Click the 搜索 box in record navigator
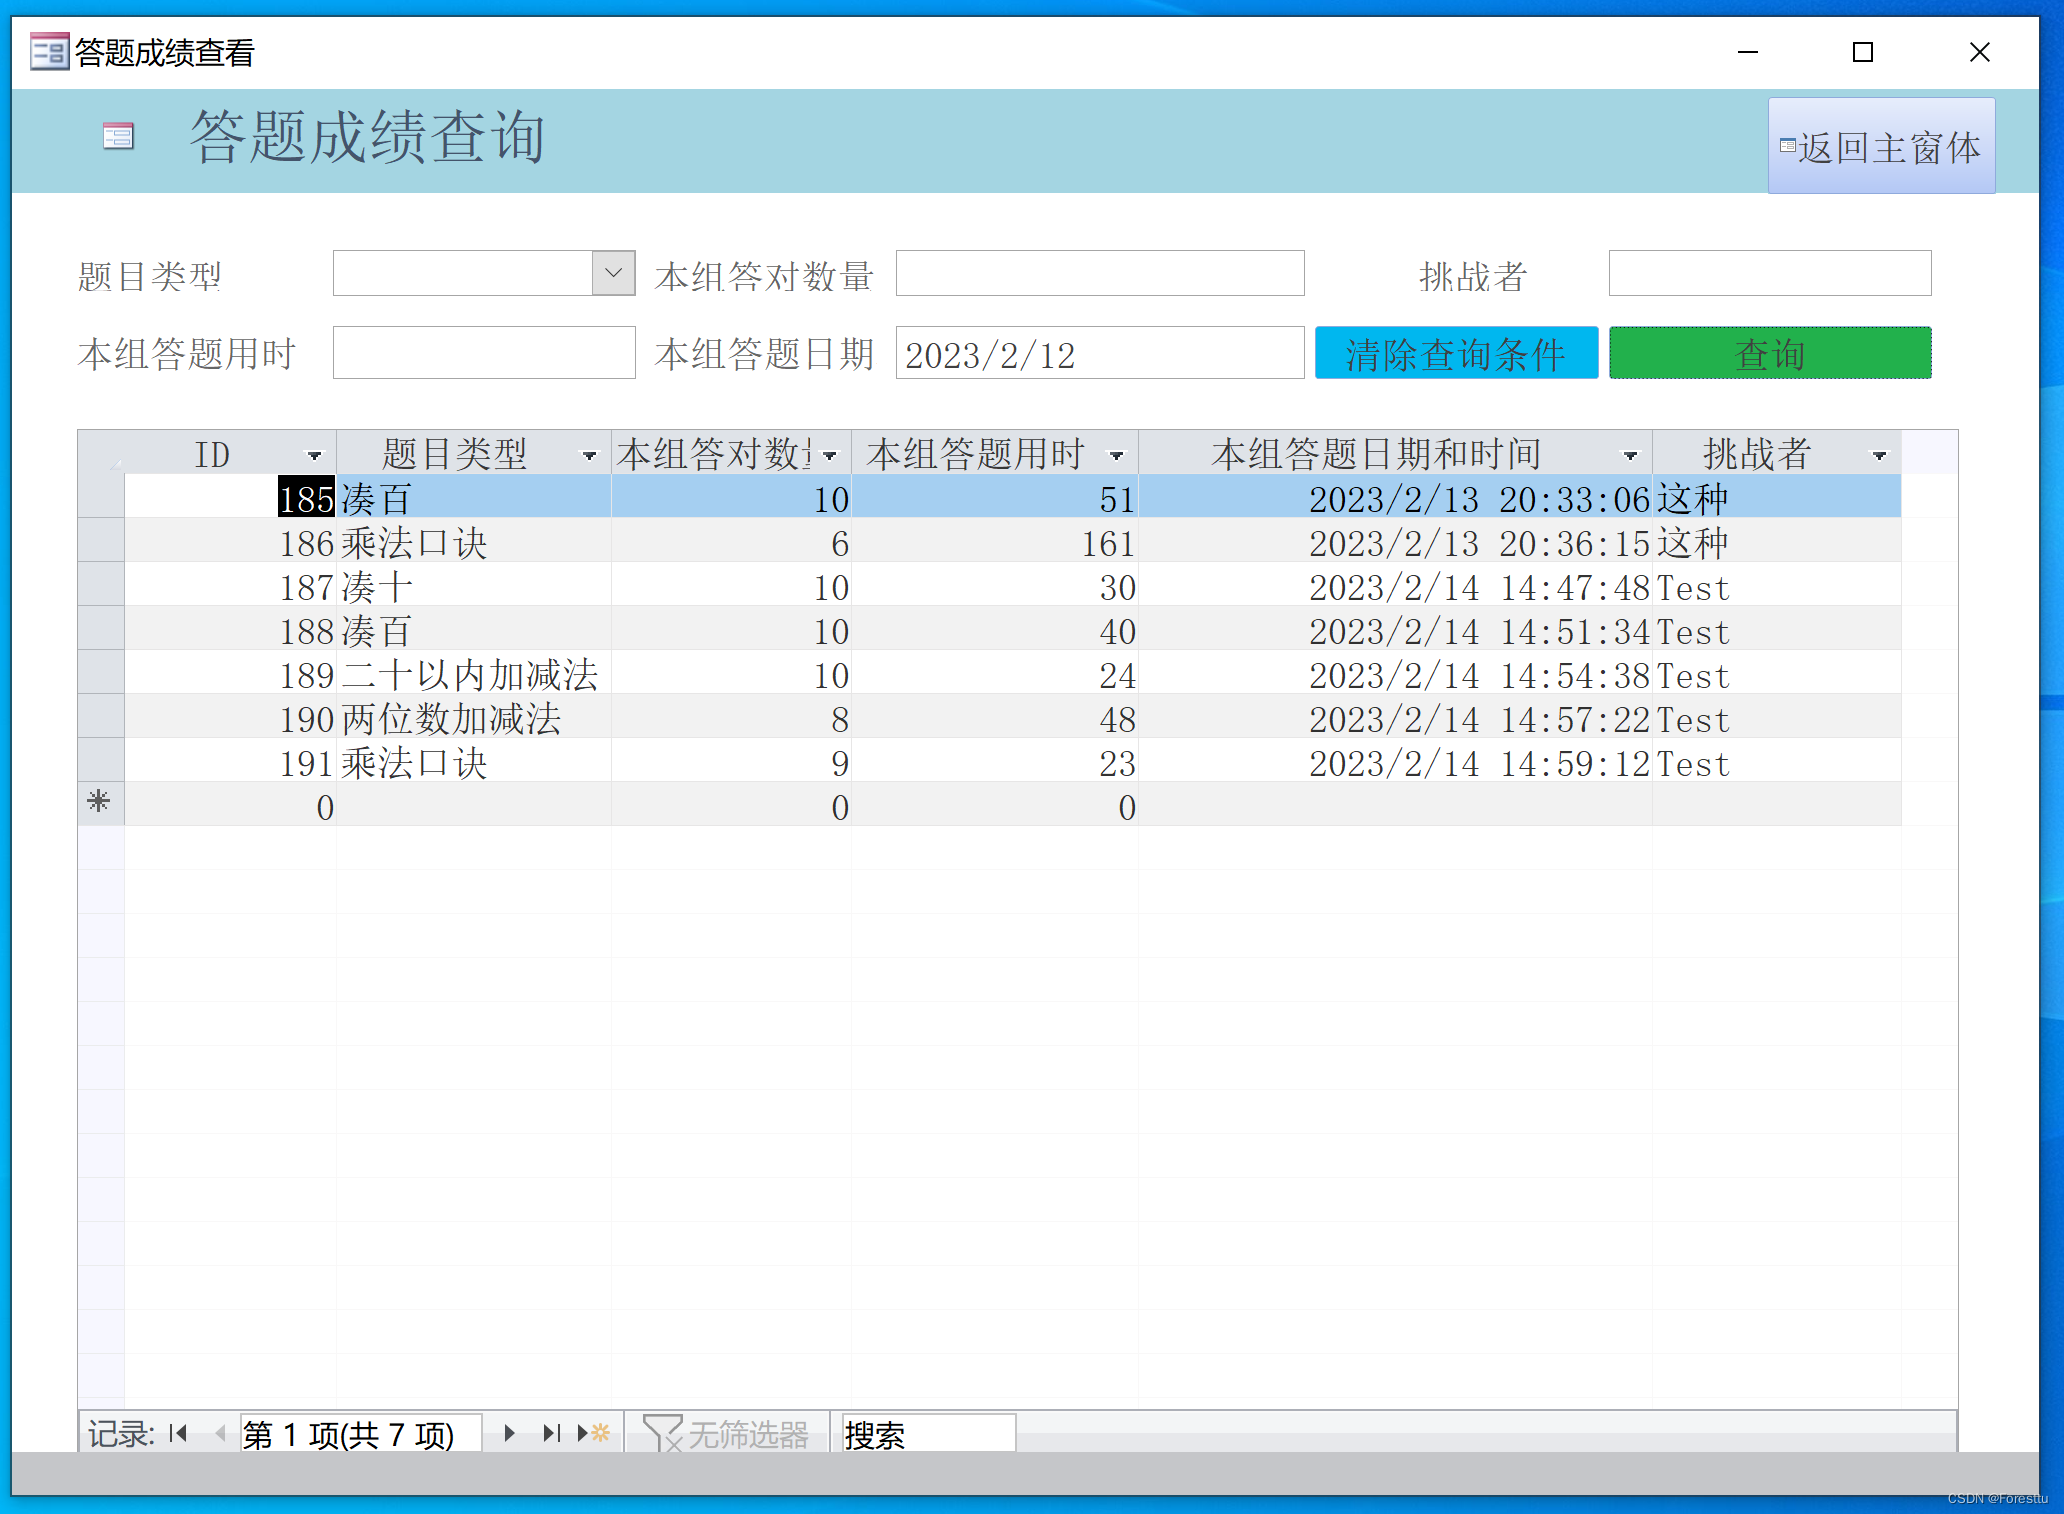The width and height of the screenshot is (2064, 1514). [928, 1433]
